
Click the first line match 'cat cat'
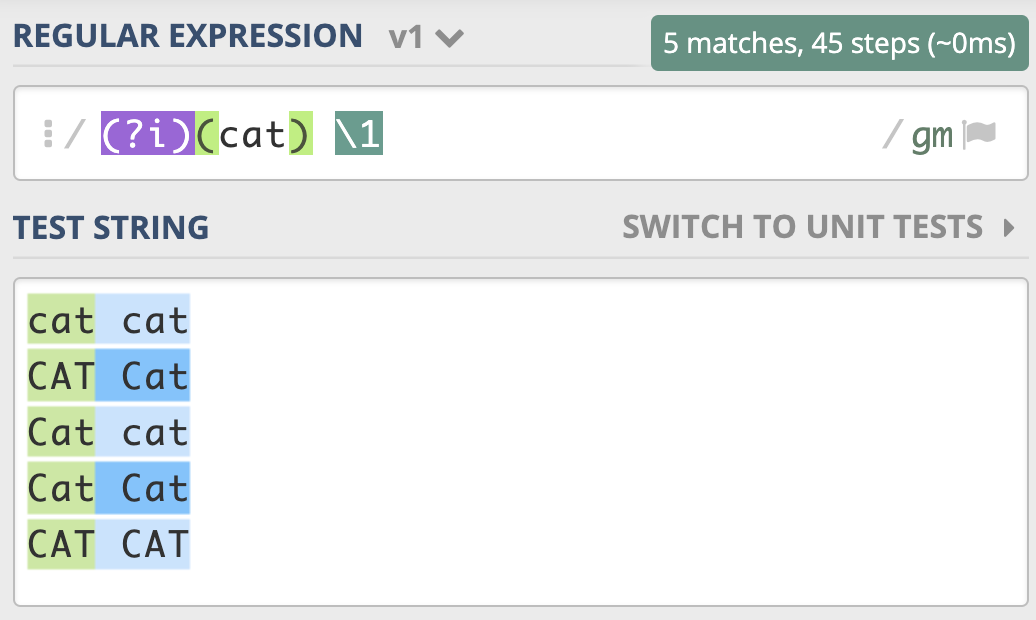pos(108,319)
